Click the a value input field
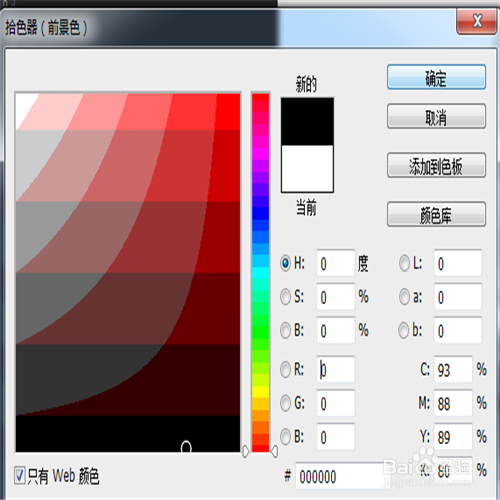Viewport: 500px width, 500px height. (458, 297)
